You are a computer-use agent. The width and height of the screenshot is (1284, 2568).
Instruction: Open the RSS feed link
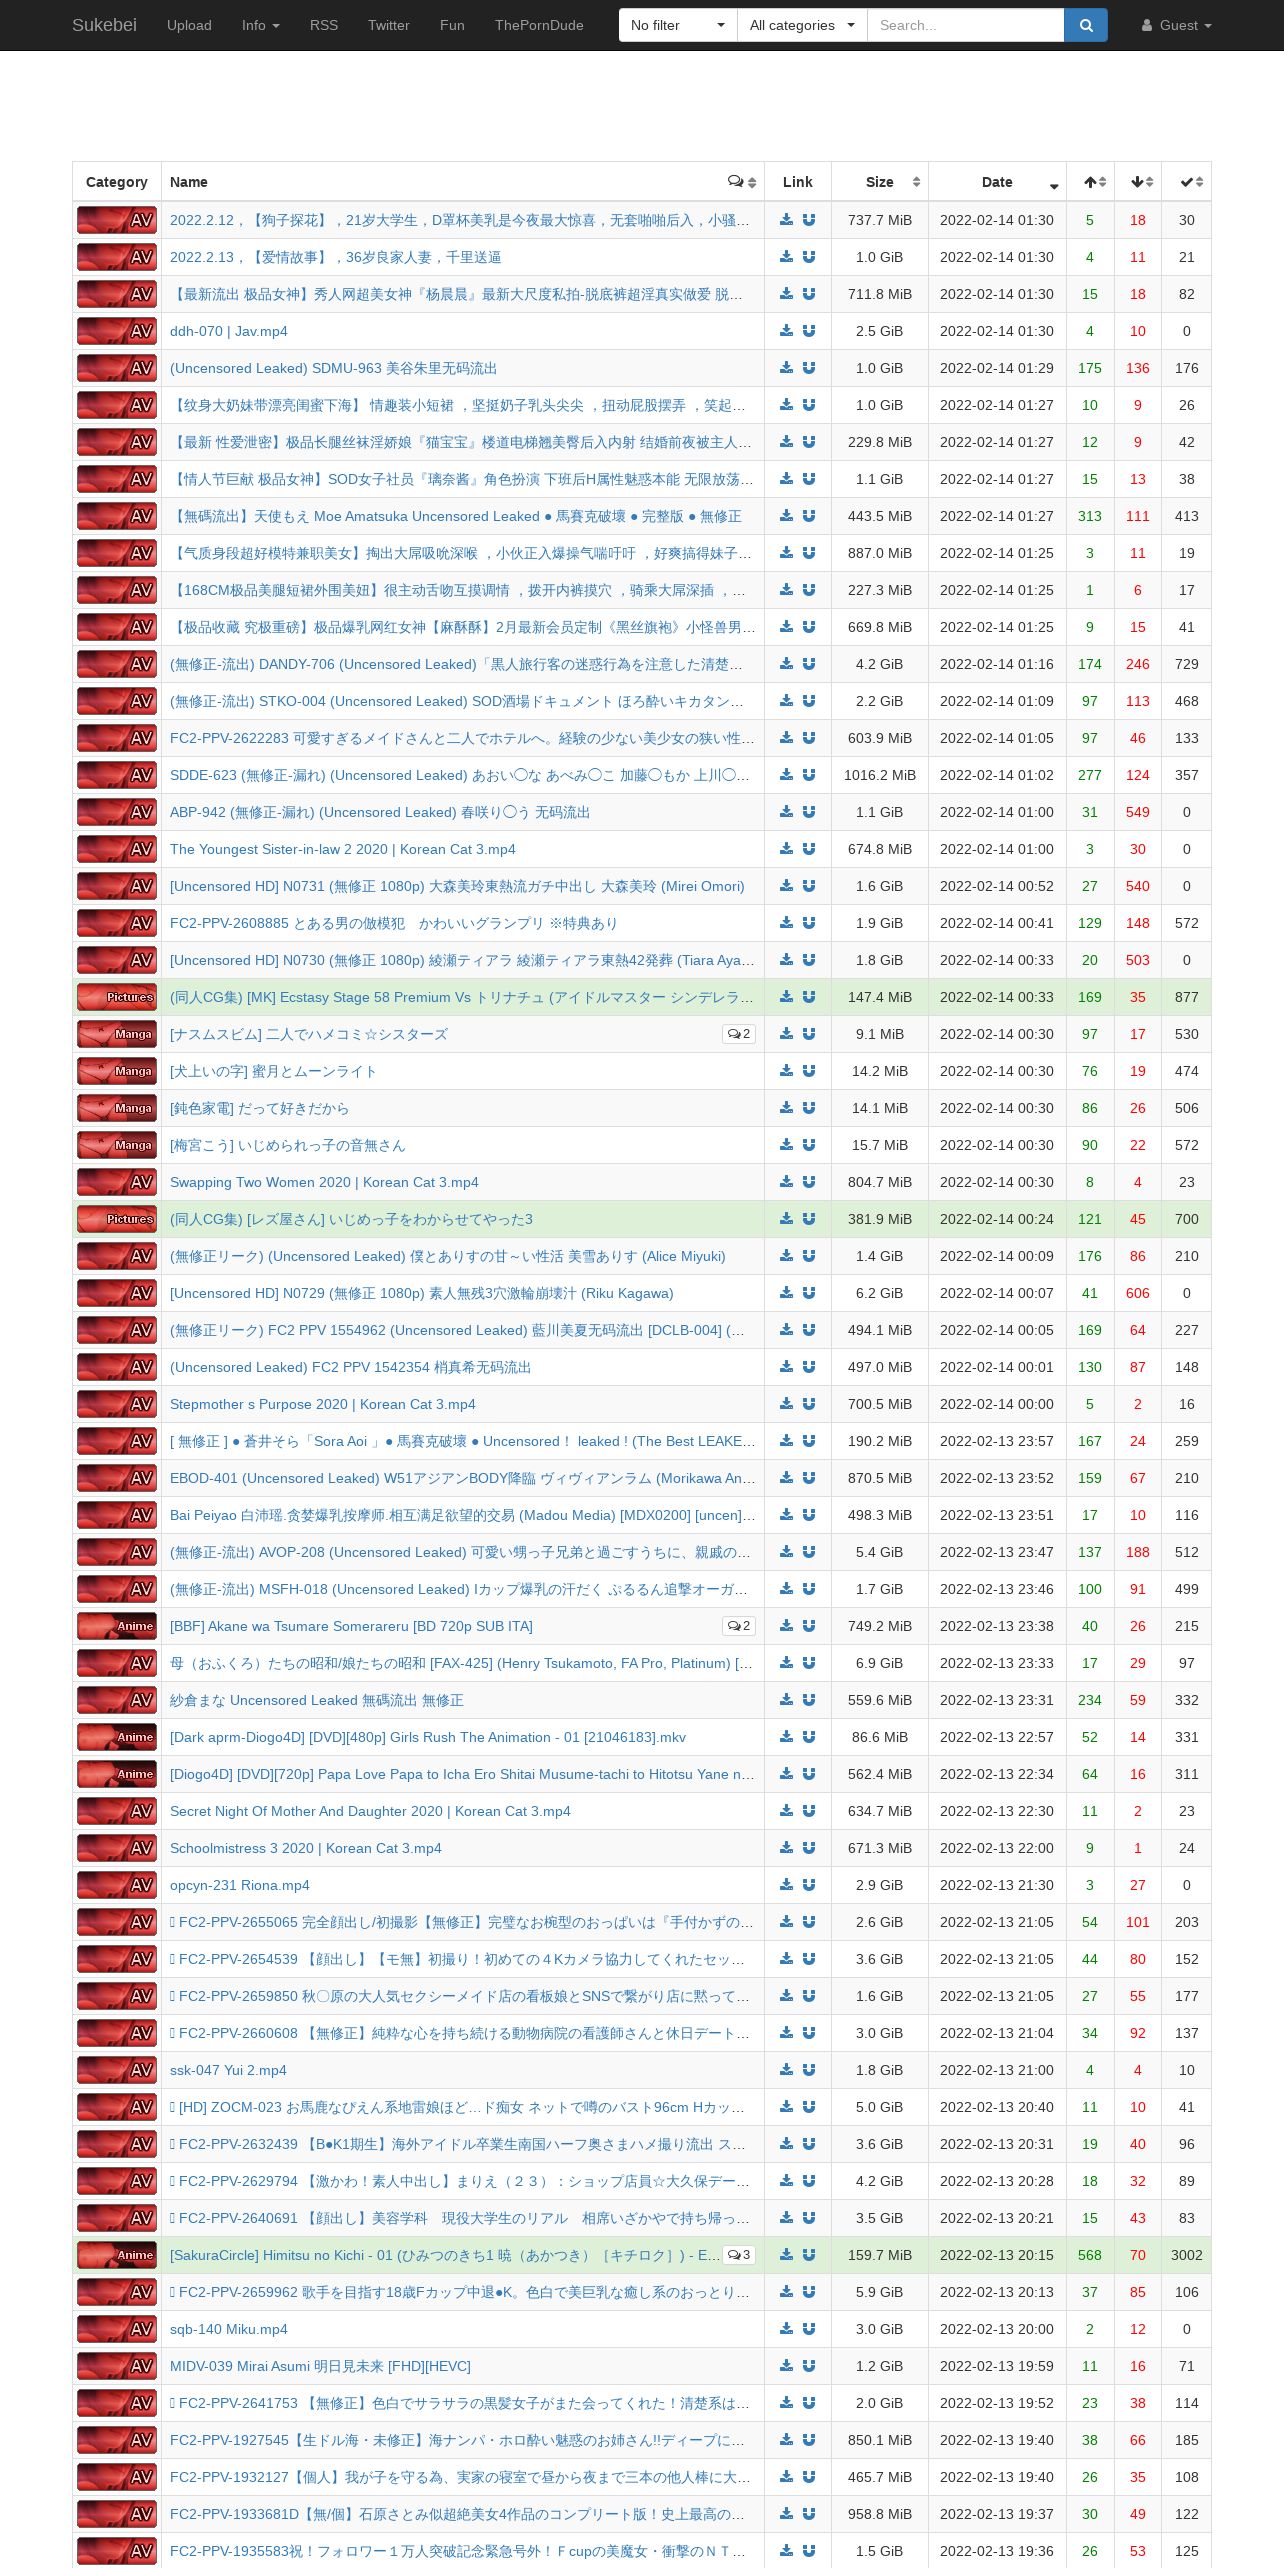click(x=324, y=25)
